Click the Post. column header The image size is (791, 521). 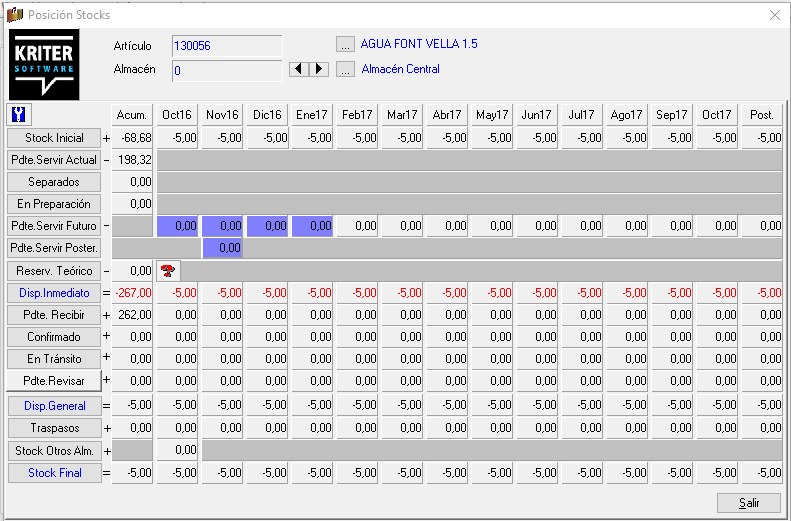tap(762, 115)
